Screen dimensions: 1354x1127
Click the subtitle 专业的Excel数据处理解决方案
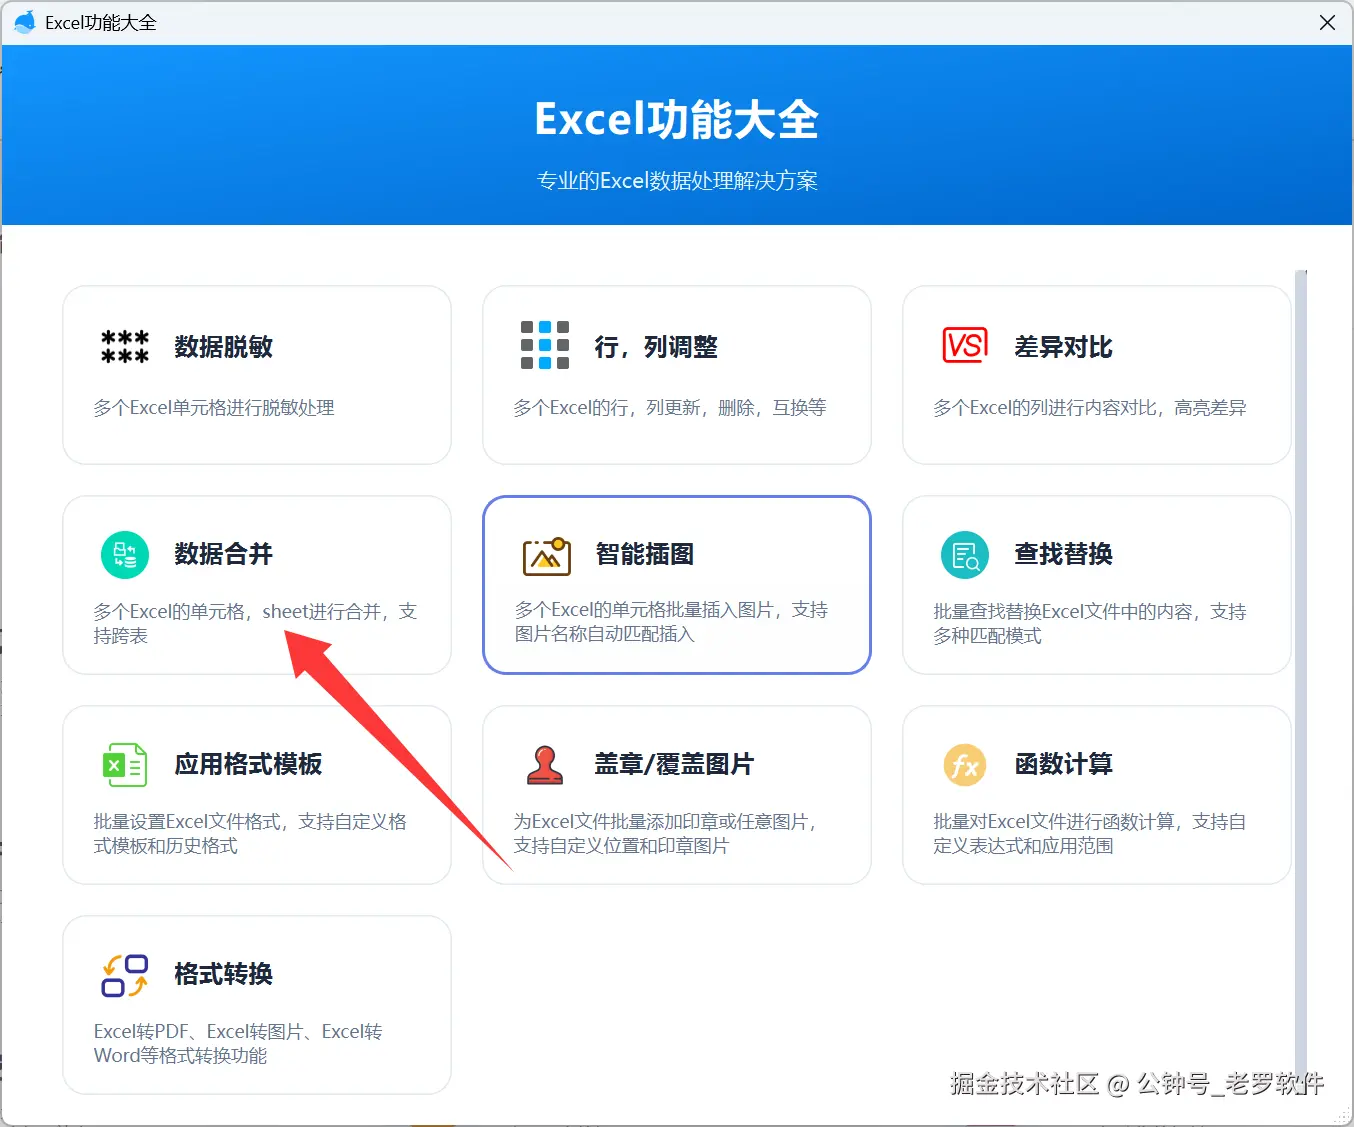(677, 181)
